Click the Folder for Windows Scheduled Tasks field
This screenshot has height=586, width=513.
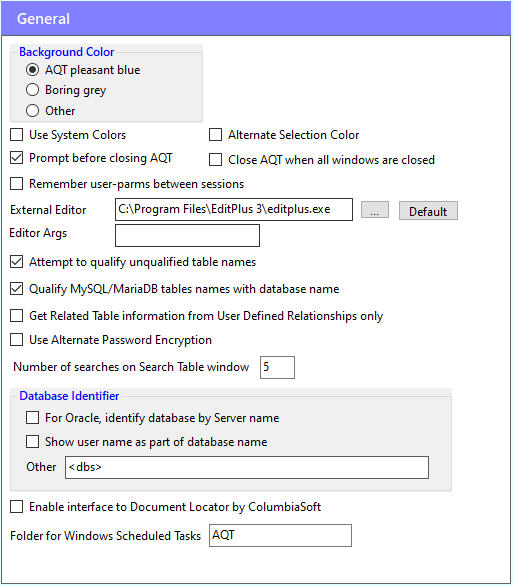[280, 536]
